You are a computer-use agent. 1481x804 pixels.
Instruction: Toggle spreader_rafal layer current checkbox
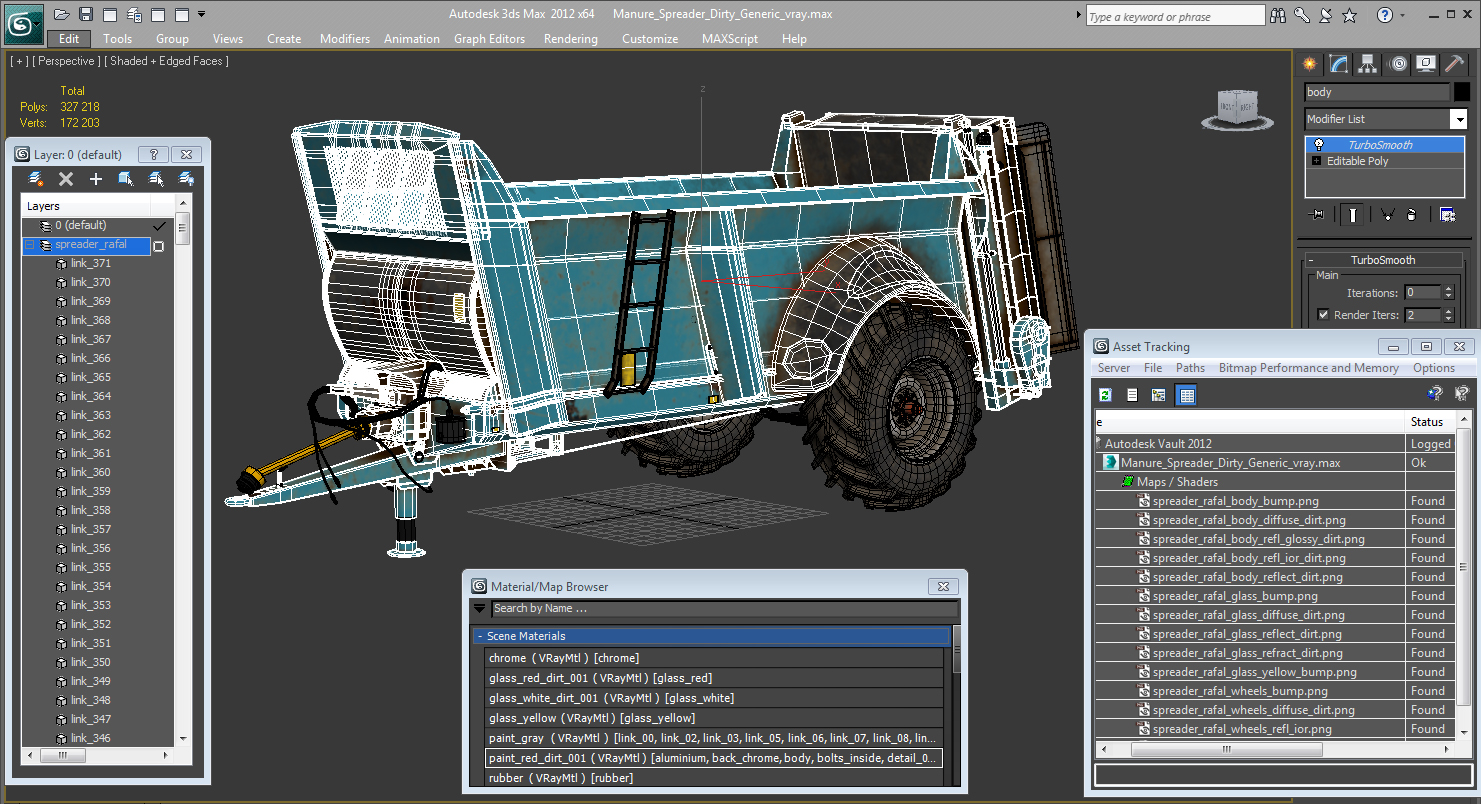click(x=158, y=246)
